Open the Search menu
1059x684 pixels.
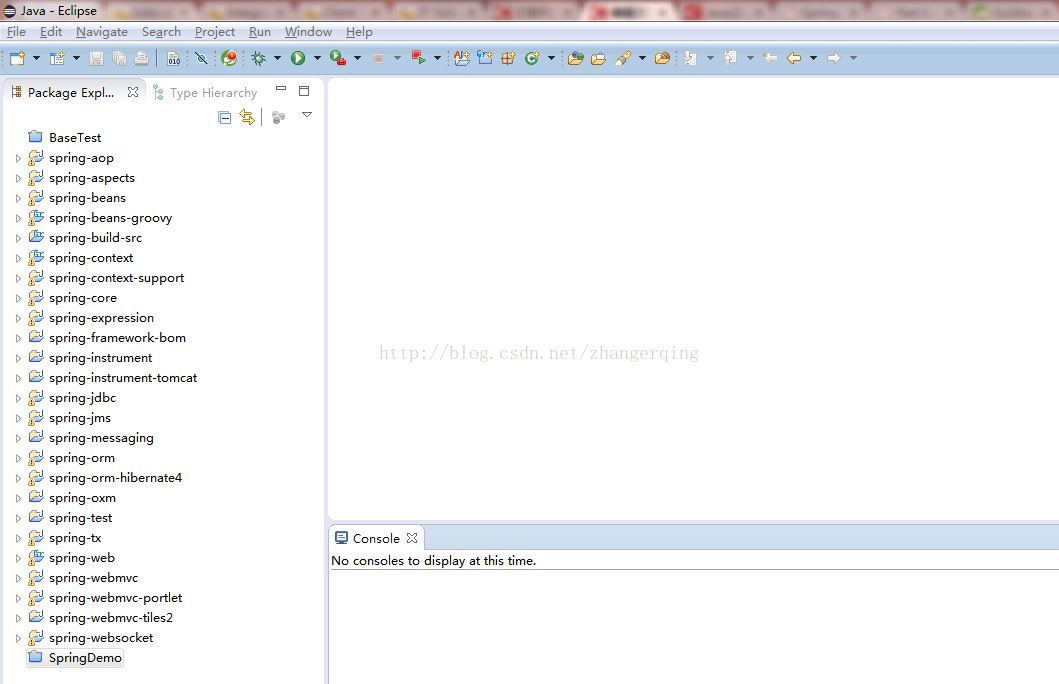click(x=161, y=32)
